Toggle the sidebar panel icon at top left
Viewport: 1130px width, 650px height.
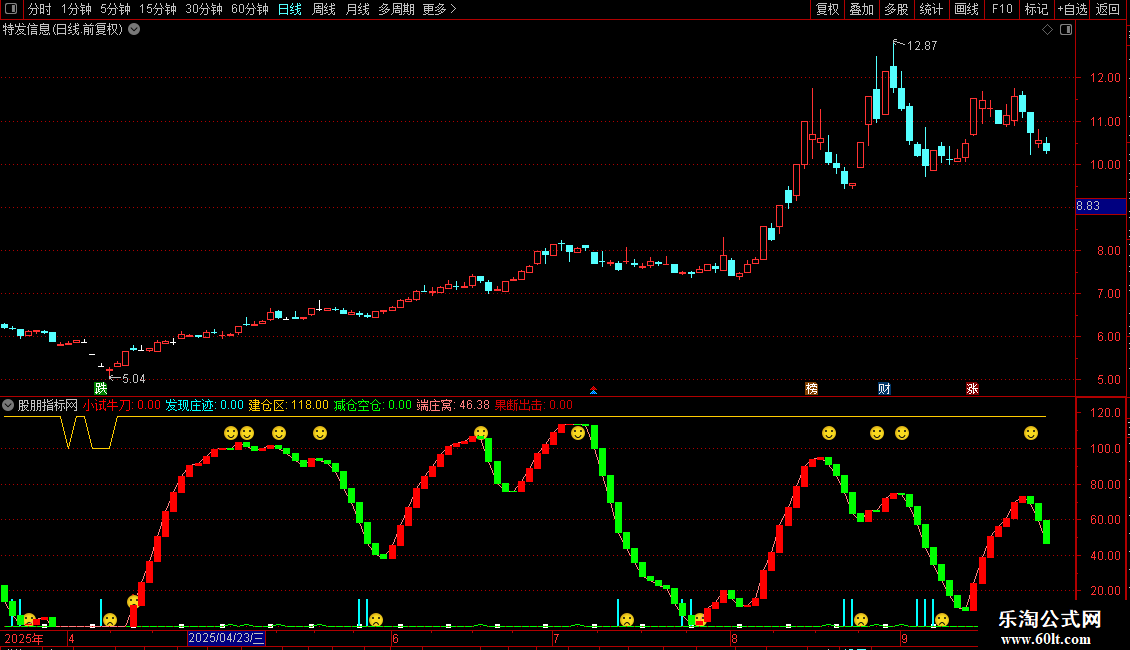(x=11, y=9)
